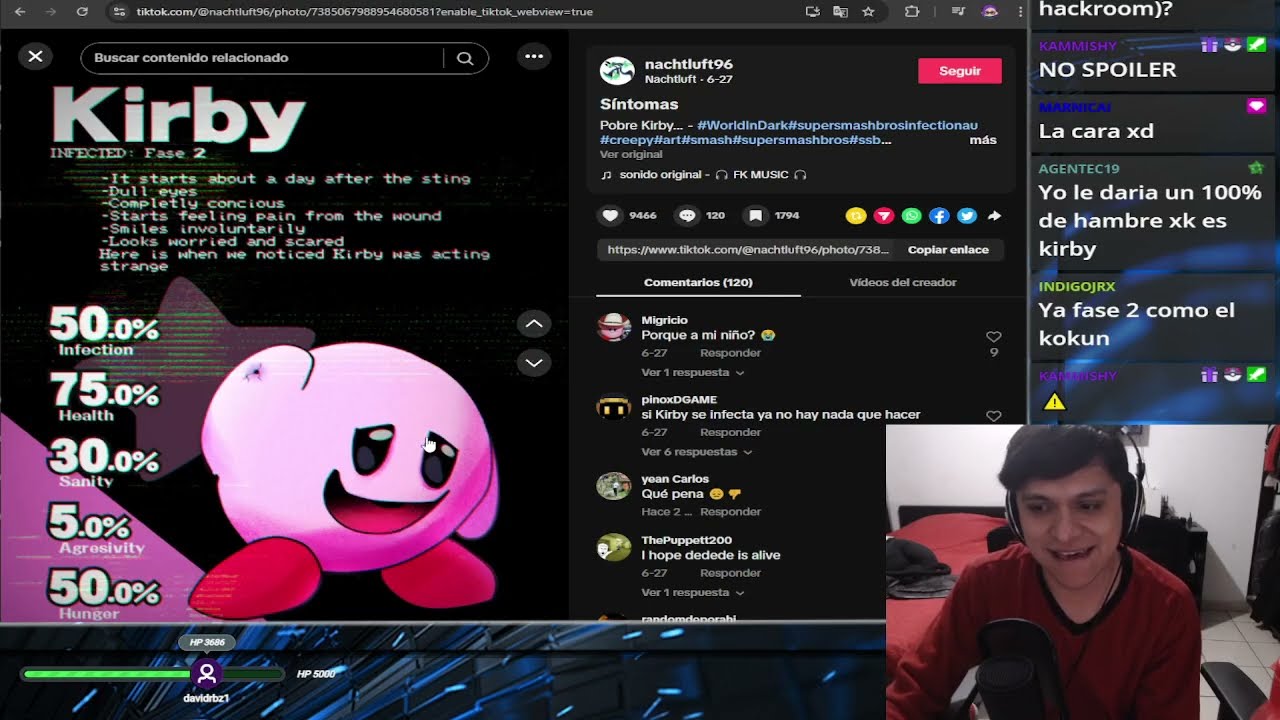Viewport: 1280px width, 720px height.
Task: Open nachtluft96's profile avatar
Action: (616, 71)
